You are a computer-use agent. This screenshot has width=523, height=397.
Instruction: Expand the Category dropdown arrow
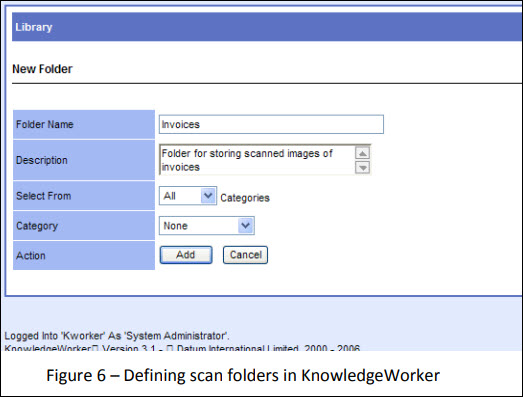pos(246,226)
